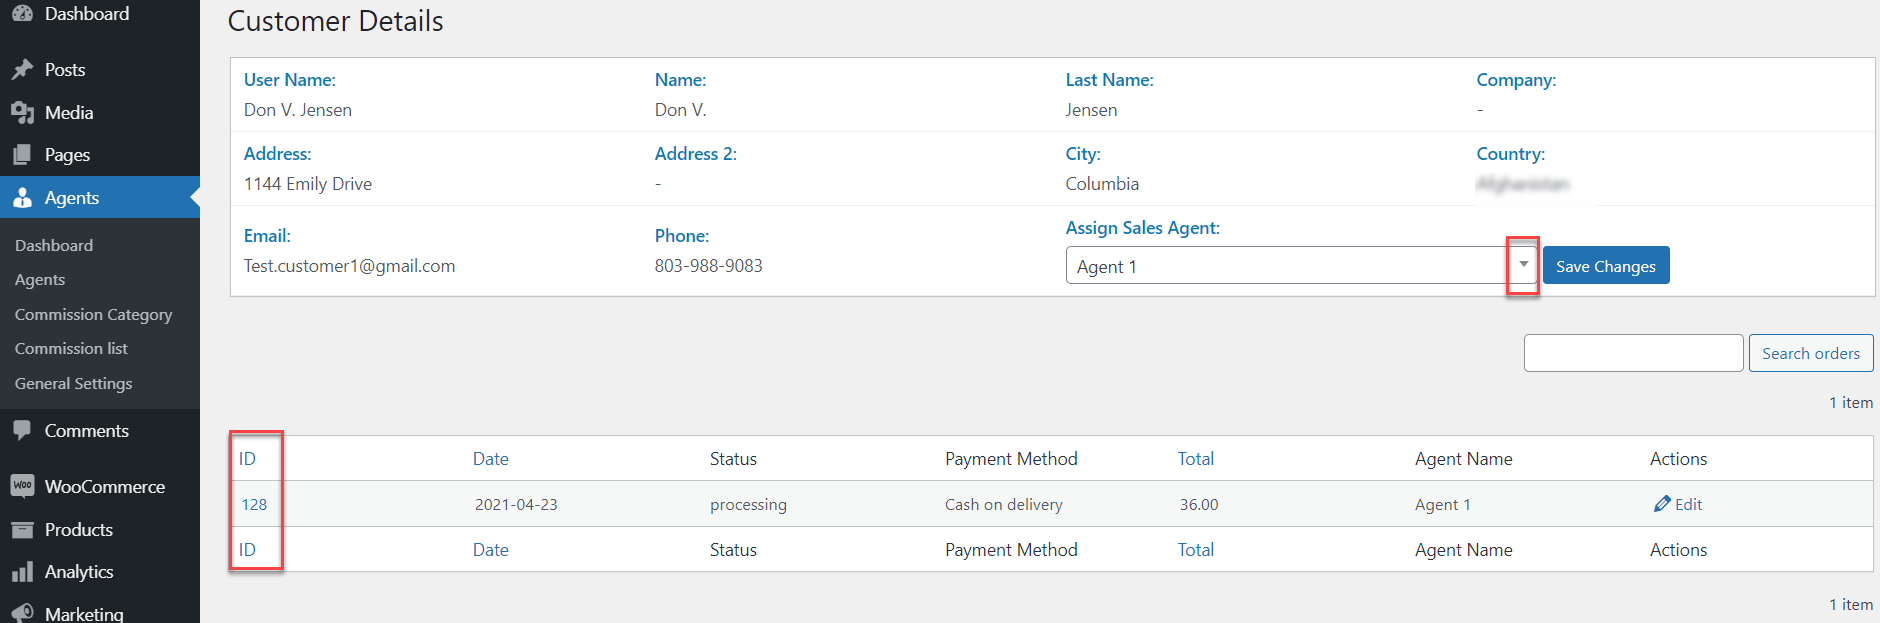Click the Analytics bar chart icon
Screen dimensions: 1880x623
click(22, 572)
